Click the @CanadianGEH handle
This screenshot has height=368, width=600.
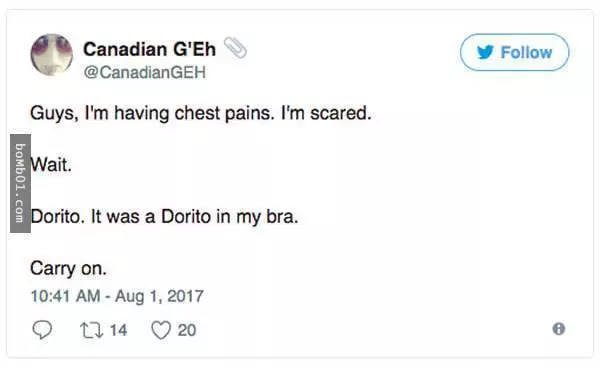pyautogui.click(x=145, y=72)
